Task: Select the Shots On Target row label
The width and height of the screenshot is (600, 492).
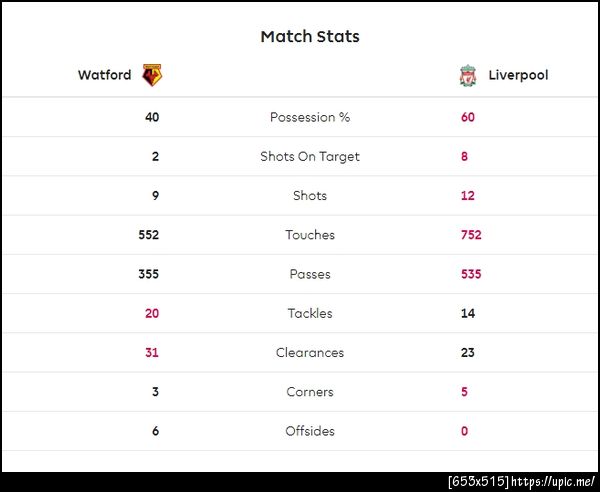Action: click(x=310, y=156)
